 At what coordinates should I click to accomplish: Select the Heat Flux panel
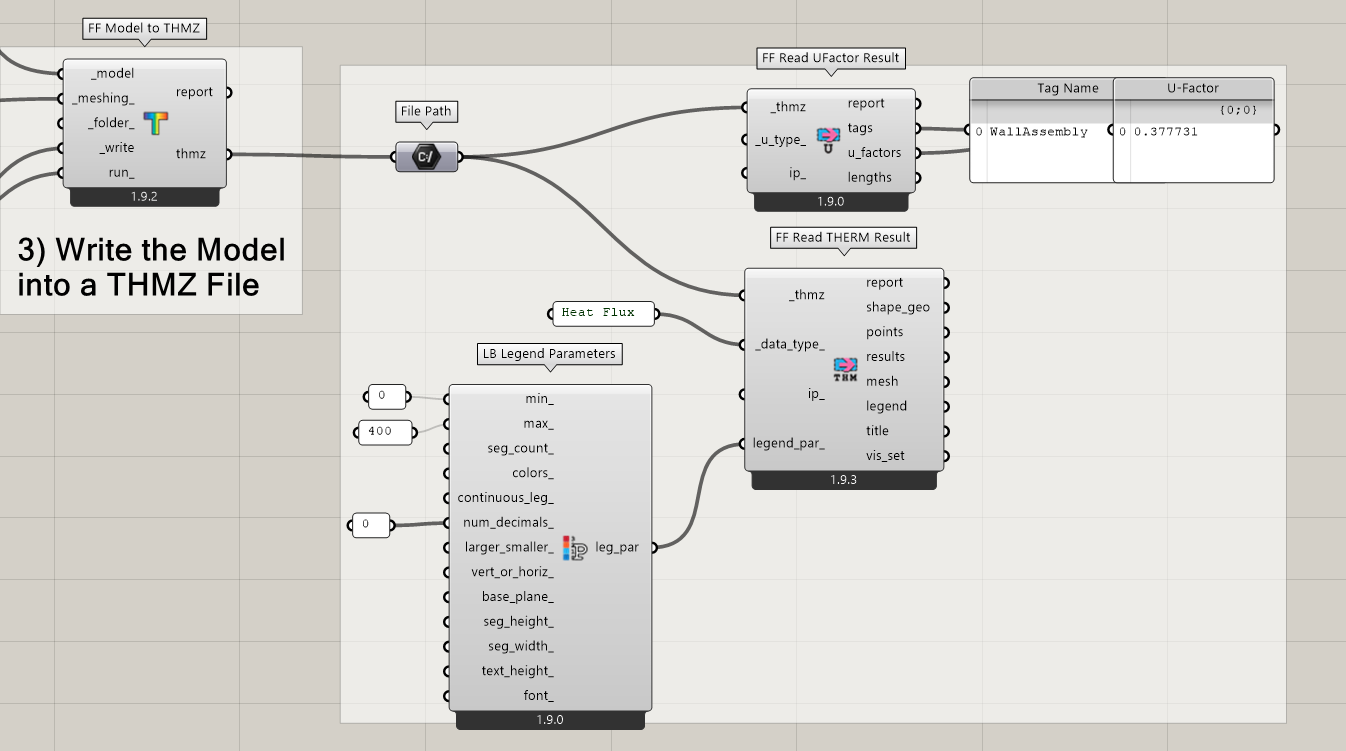[604, 313]
